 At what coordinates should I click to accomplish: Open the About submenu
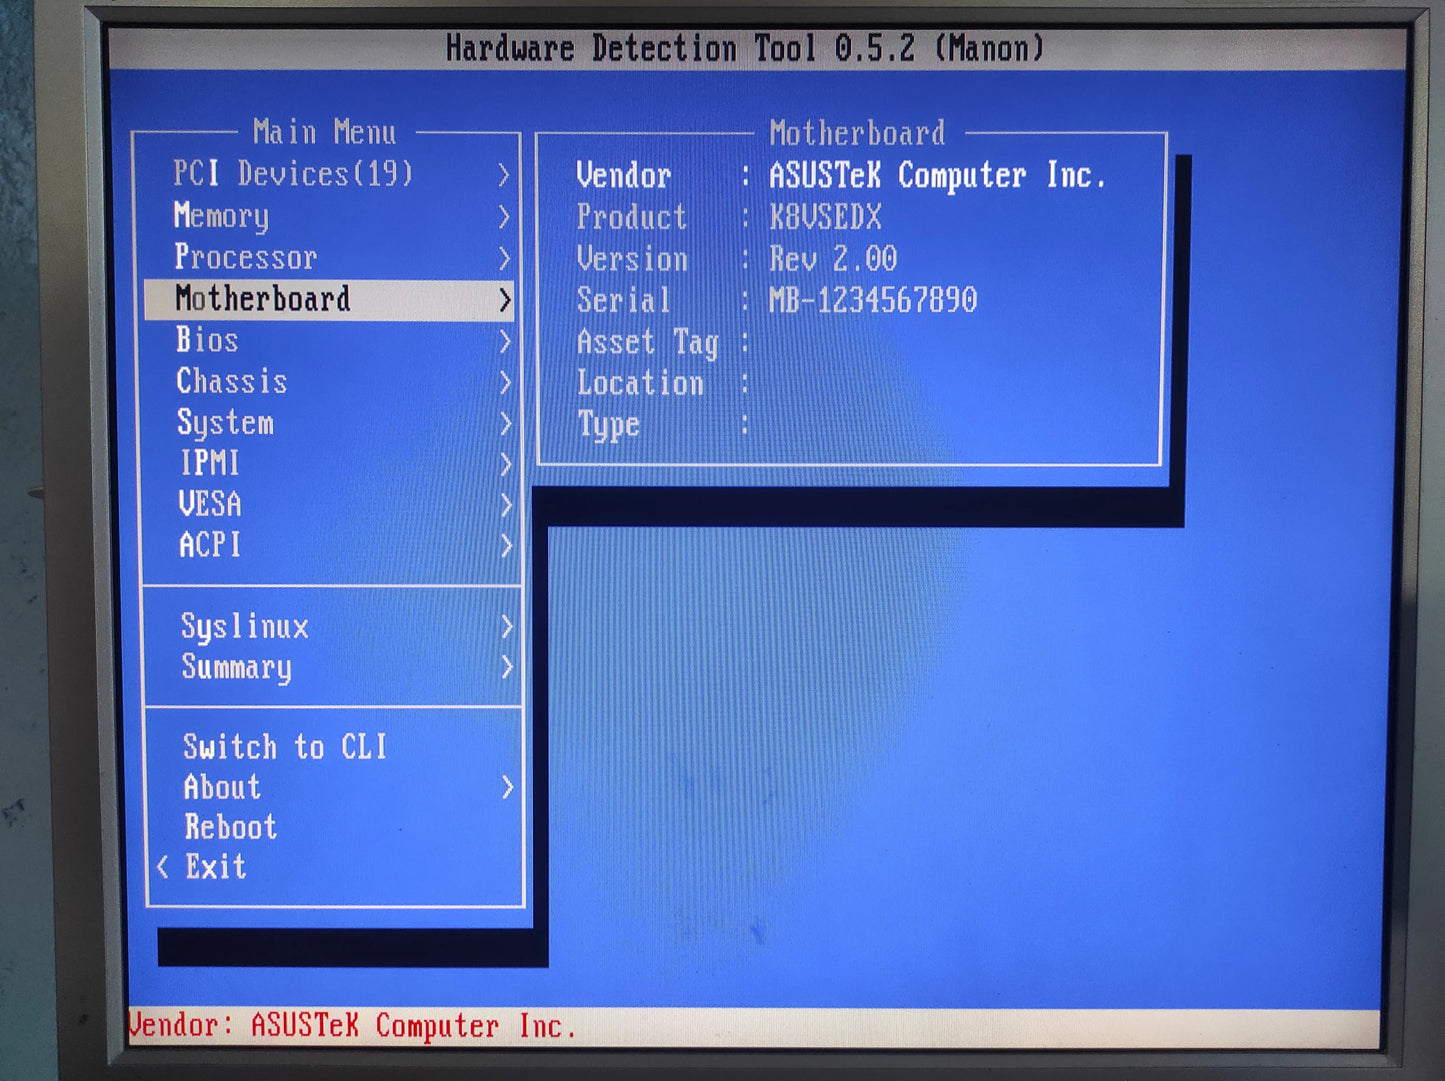point(334,788)
